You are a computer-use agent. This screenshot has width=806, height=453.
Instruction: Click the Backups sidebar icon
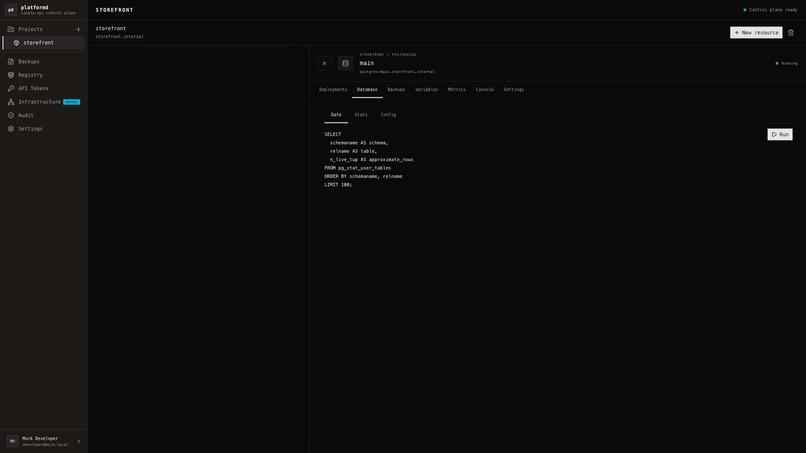click(x=11, y=61)
